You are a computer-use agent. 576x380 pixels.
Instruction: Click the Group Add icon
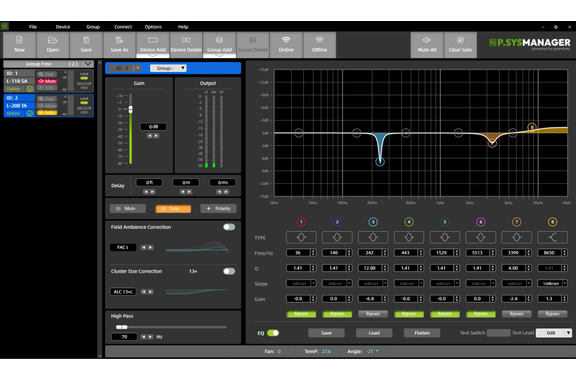(x=219, y=44)
